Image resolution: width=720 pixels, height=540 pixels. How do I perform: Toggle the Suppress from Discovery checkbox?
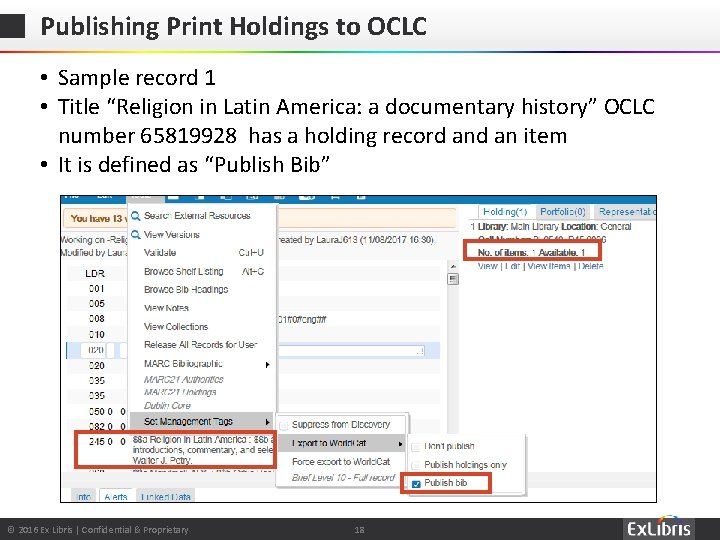284,425
